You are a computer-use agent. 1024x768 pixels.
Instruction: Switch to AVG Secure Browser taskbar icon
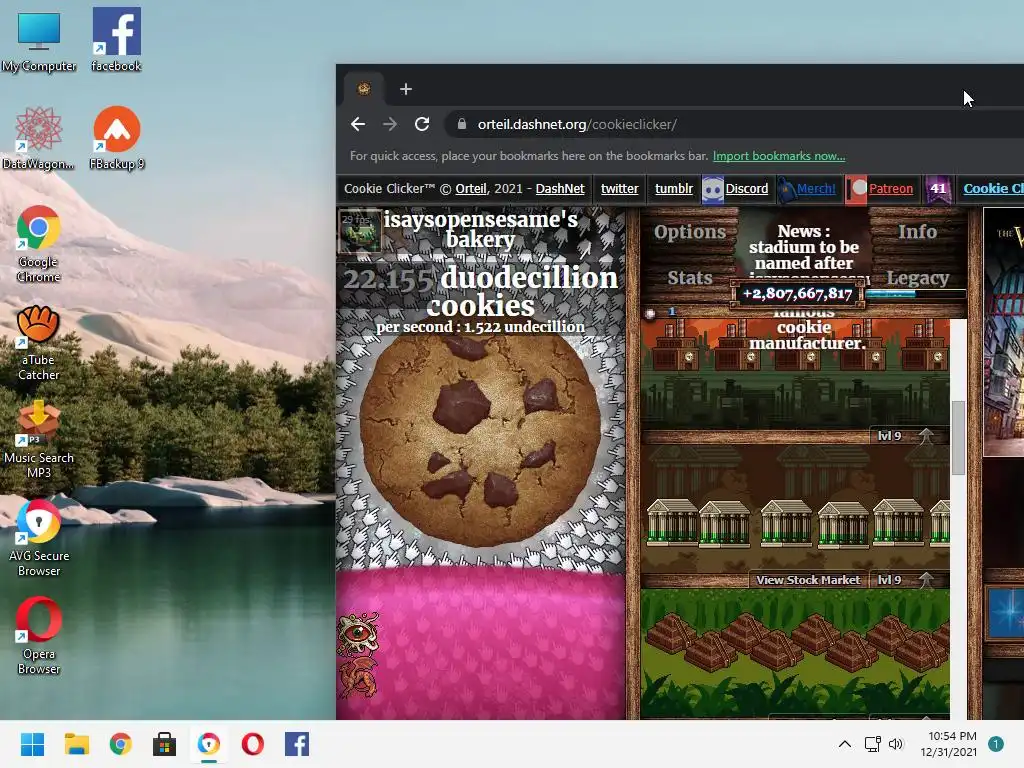[x=208, y=744]
